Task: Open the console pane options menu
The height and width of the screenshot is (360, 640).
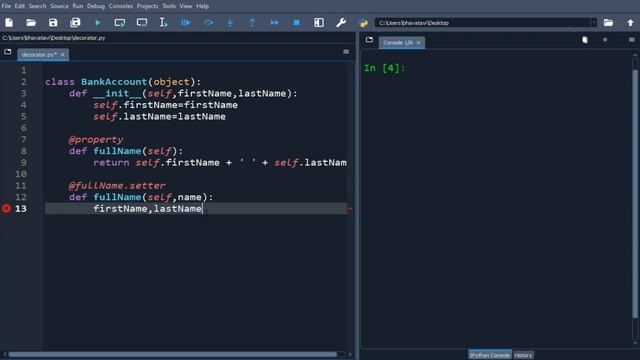Action: pyautogui.click(x=631, y=40)
